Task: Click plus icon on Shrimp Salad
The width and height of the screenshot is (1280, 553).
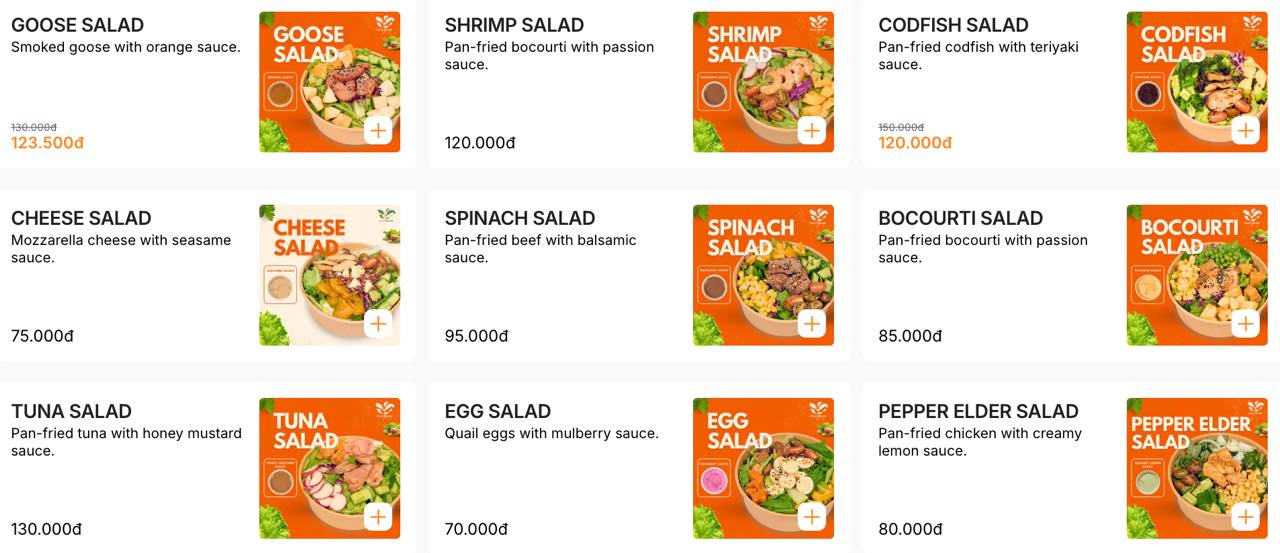Action: (x=811, y=130)
